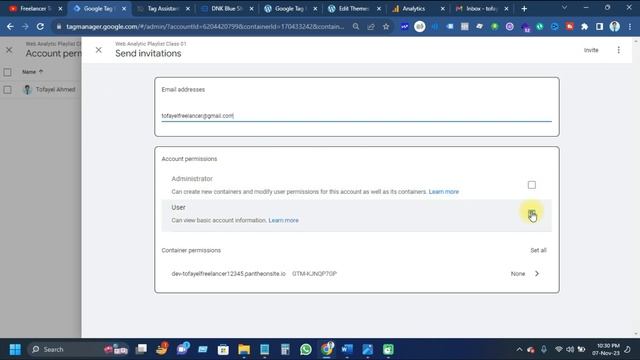Open the three-dot more options menu
Screen dimensions: 640x360
coord(618,50)
